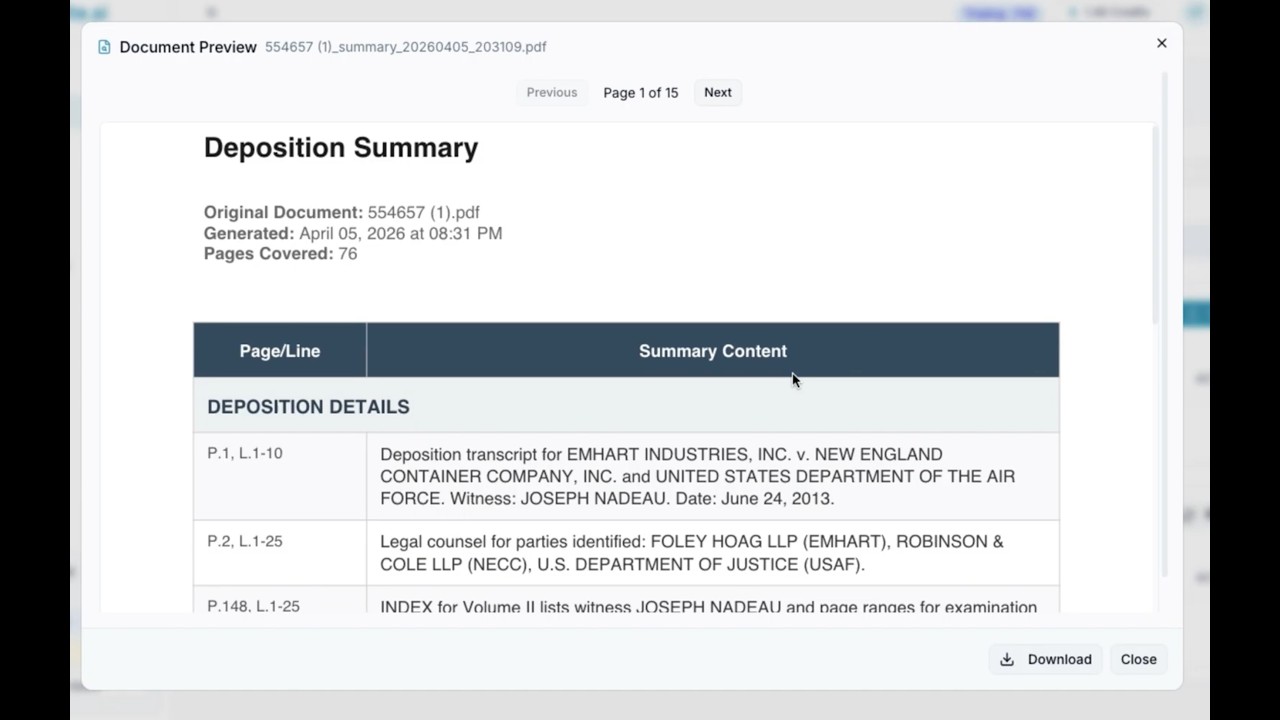1280x720 pixels.
Task: Click the INDEX for Volume II summary text
Action: tap(708, 606)
